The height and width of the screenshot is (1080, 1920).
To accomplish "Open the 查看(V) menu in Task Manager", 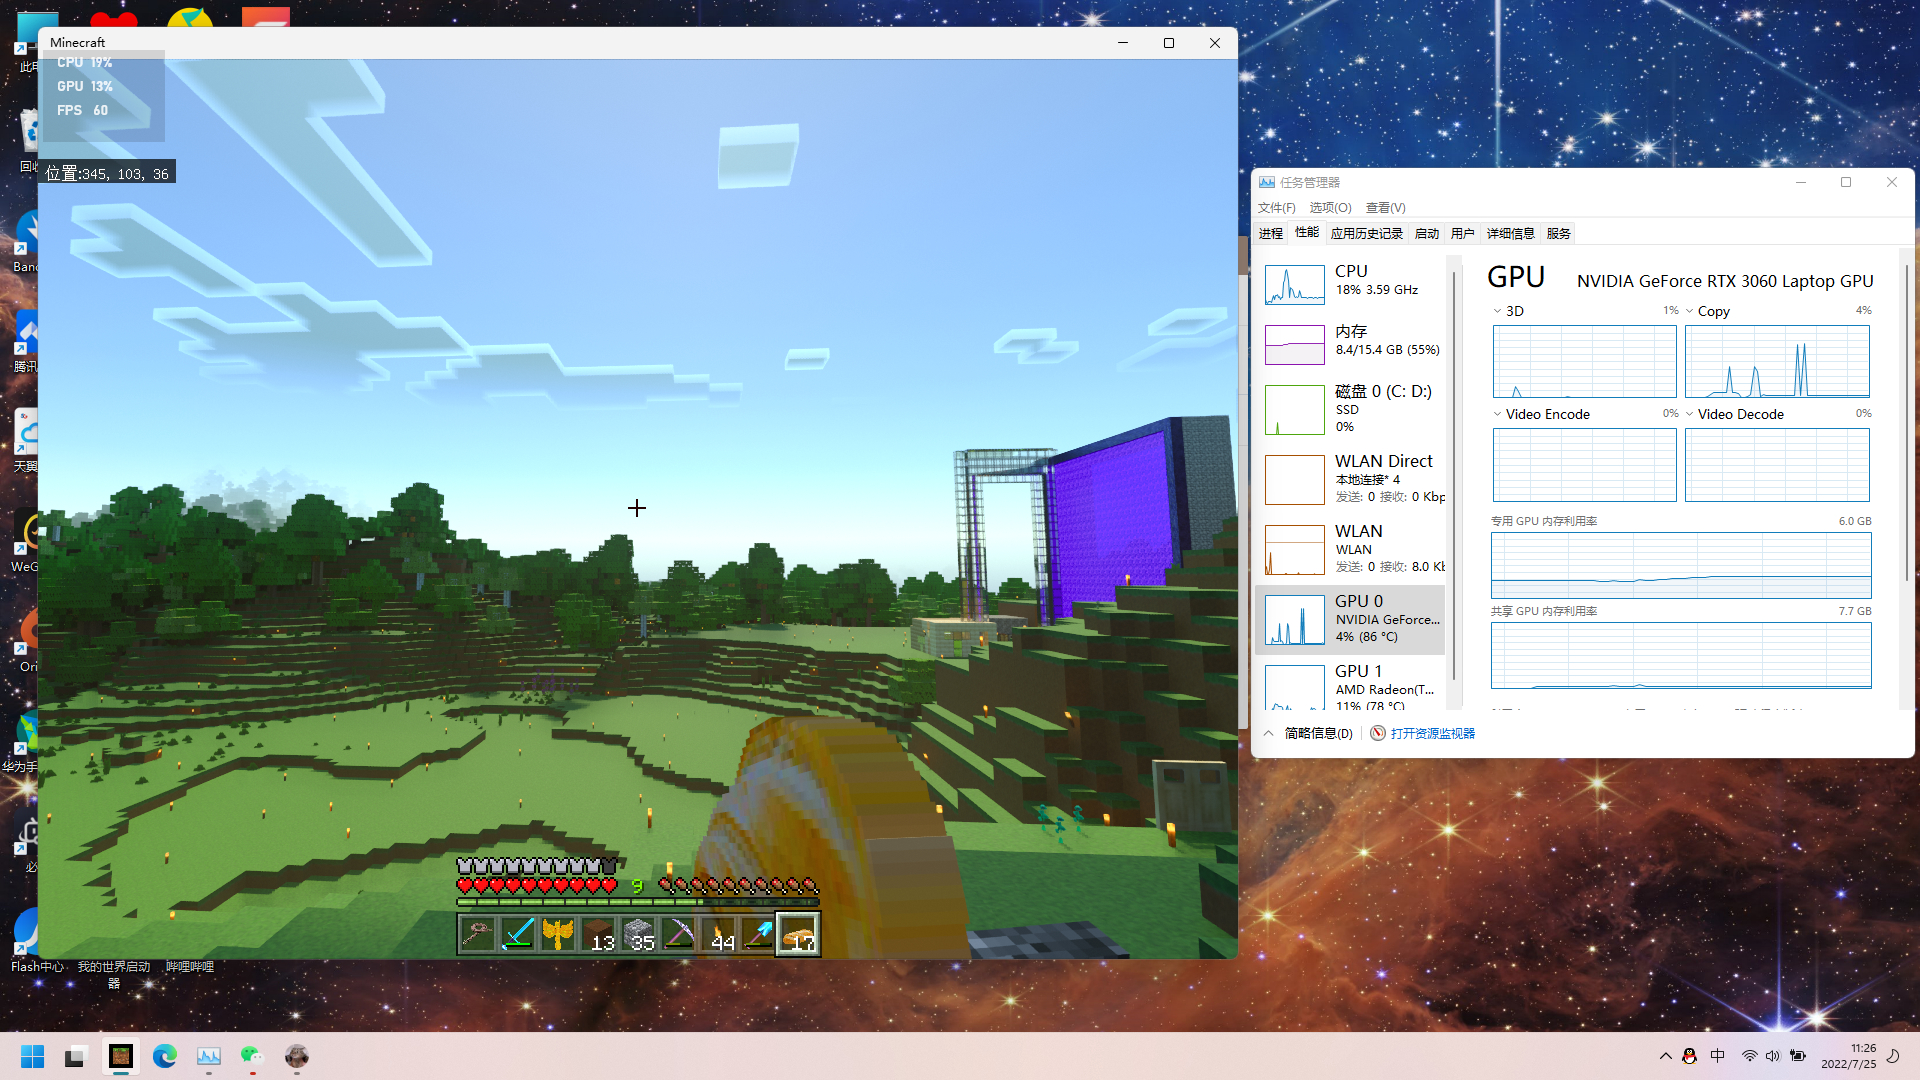I will [1385, 208].
